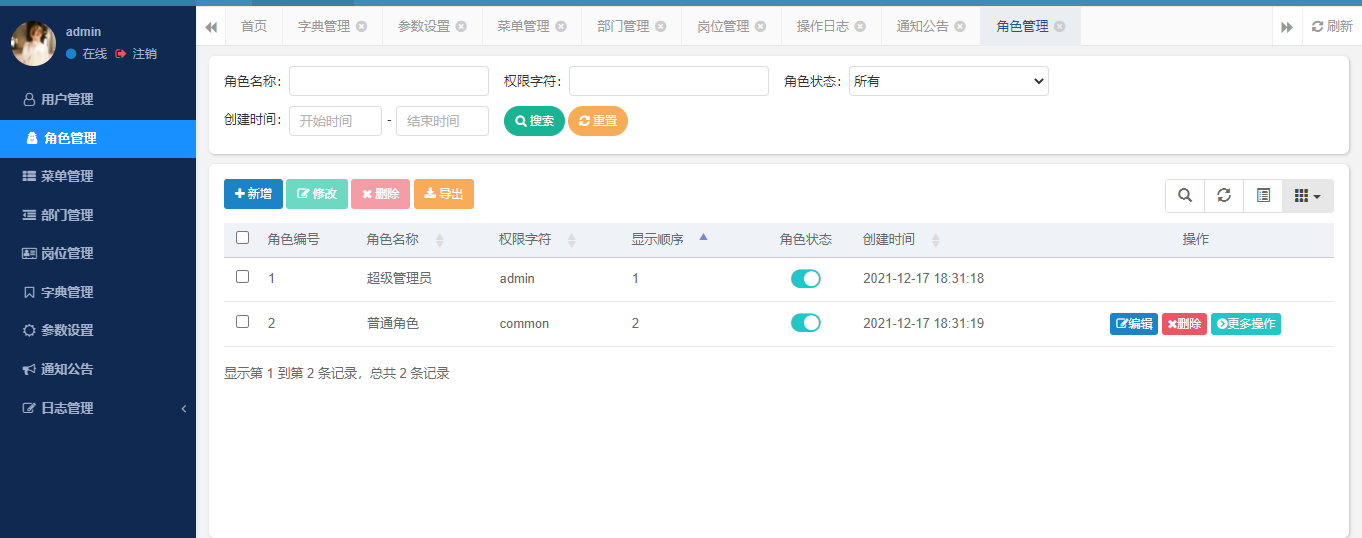Click the 开始时间 date field
This screenshot has height=538, width=1362.
click(x=335, y=121)
